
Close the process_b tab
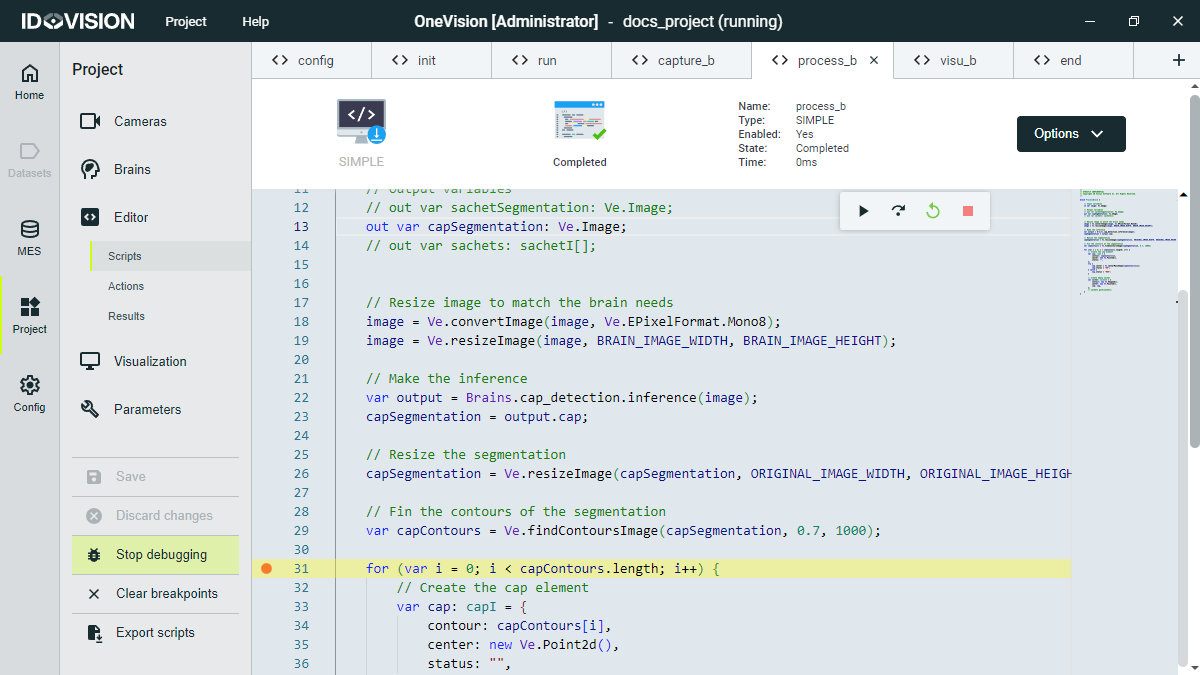pos(874,60)
